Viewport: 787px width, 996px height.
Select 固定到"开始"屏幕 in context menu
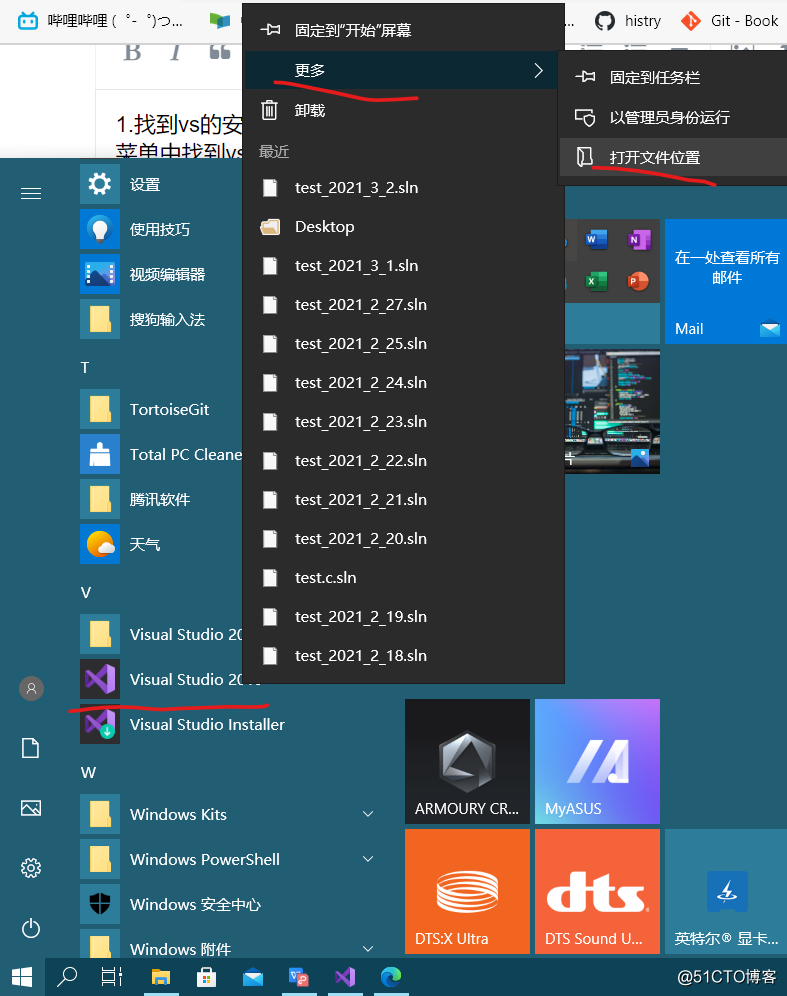coord(403,30)
